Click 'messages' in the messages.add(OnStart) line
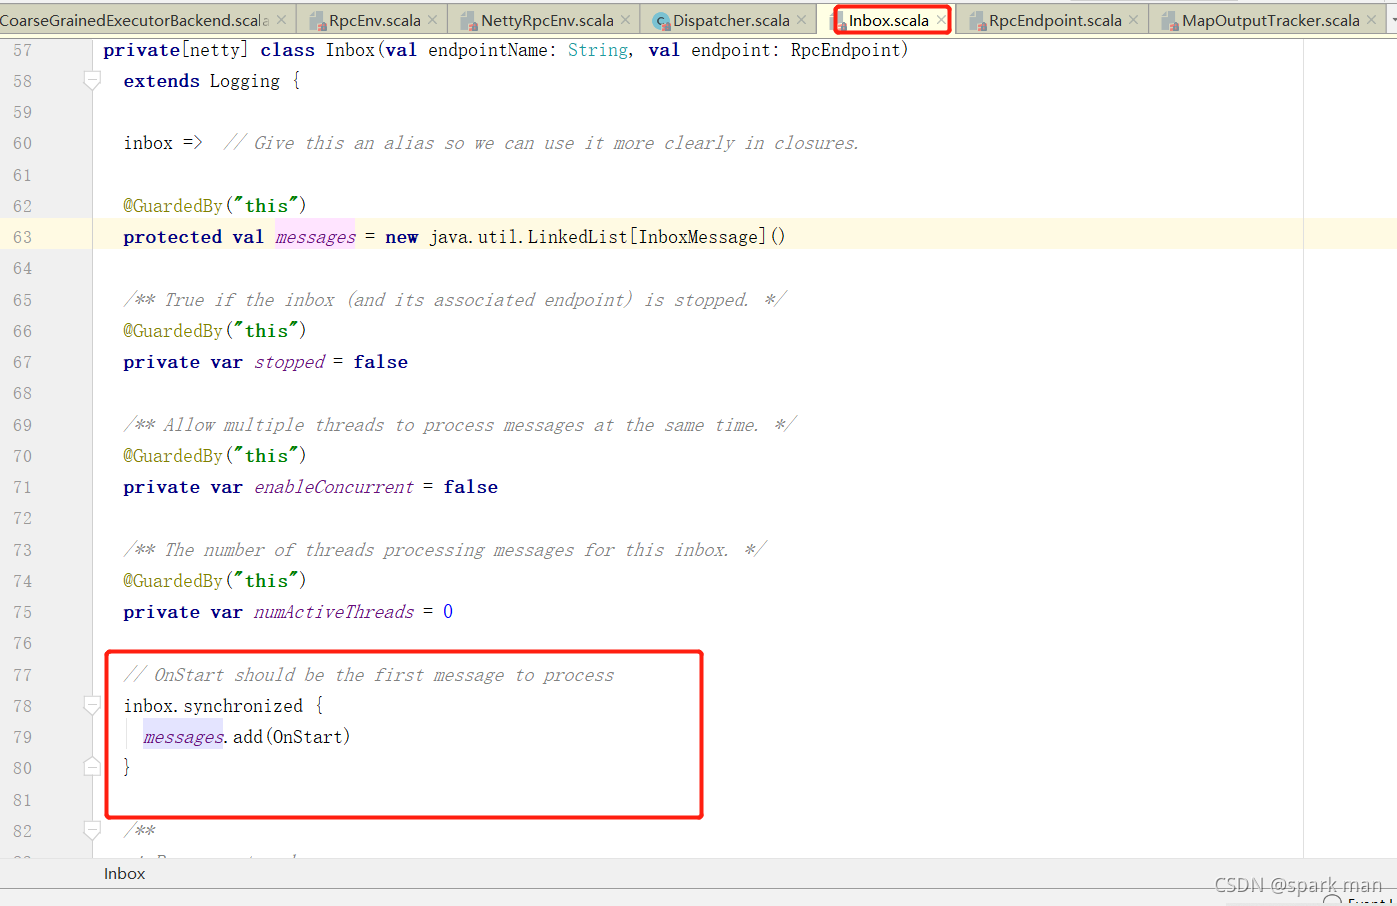Image resolution: width=1397 pixels, height=906 pixels. point(184,737)
